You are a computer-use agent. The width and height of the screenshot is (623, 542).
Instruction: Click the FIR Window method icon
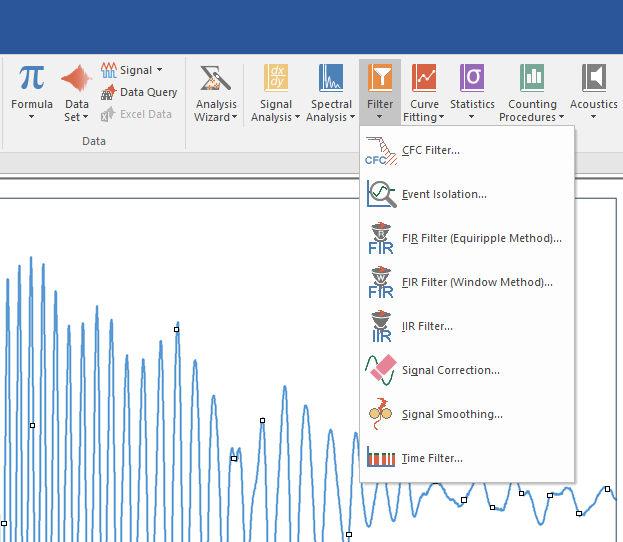381,282
